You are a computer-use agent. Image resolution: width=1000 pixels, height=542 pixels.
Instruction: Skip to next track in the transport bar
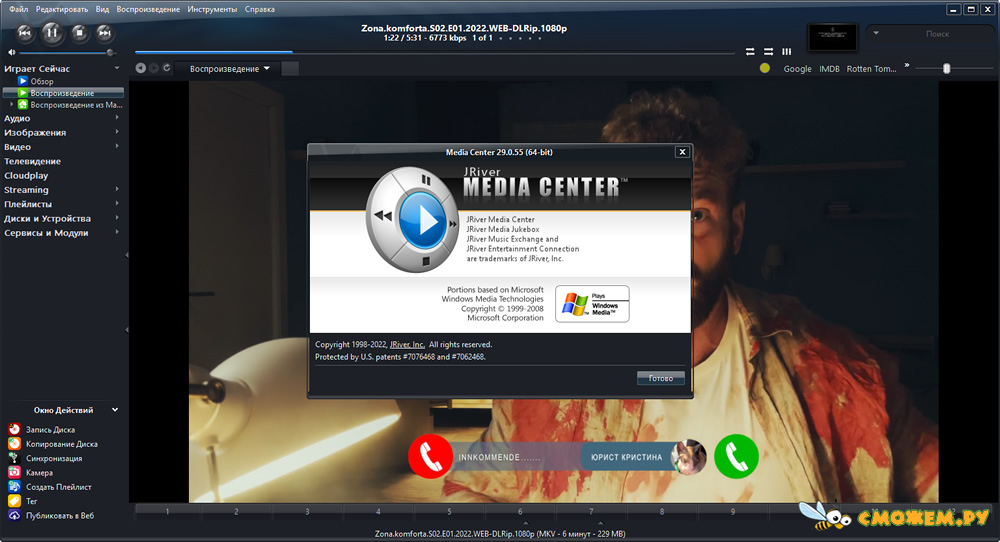click(x=105, y=33)
